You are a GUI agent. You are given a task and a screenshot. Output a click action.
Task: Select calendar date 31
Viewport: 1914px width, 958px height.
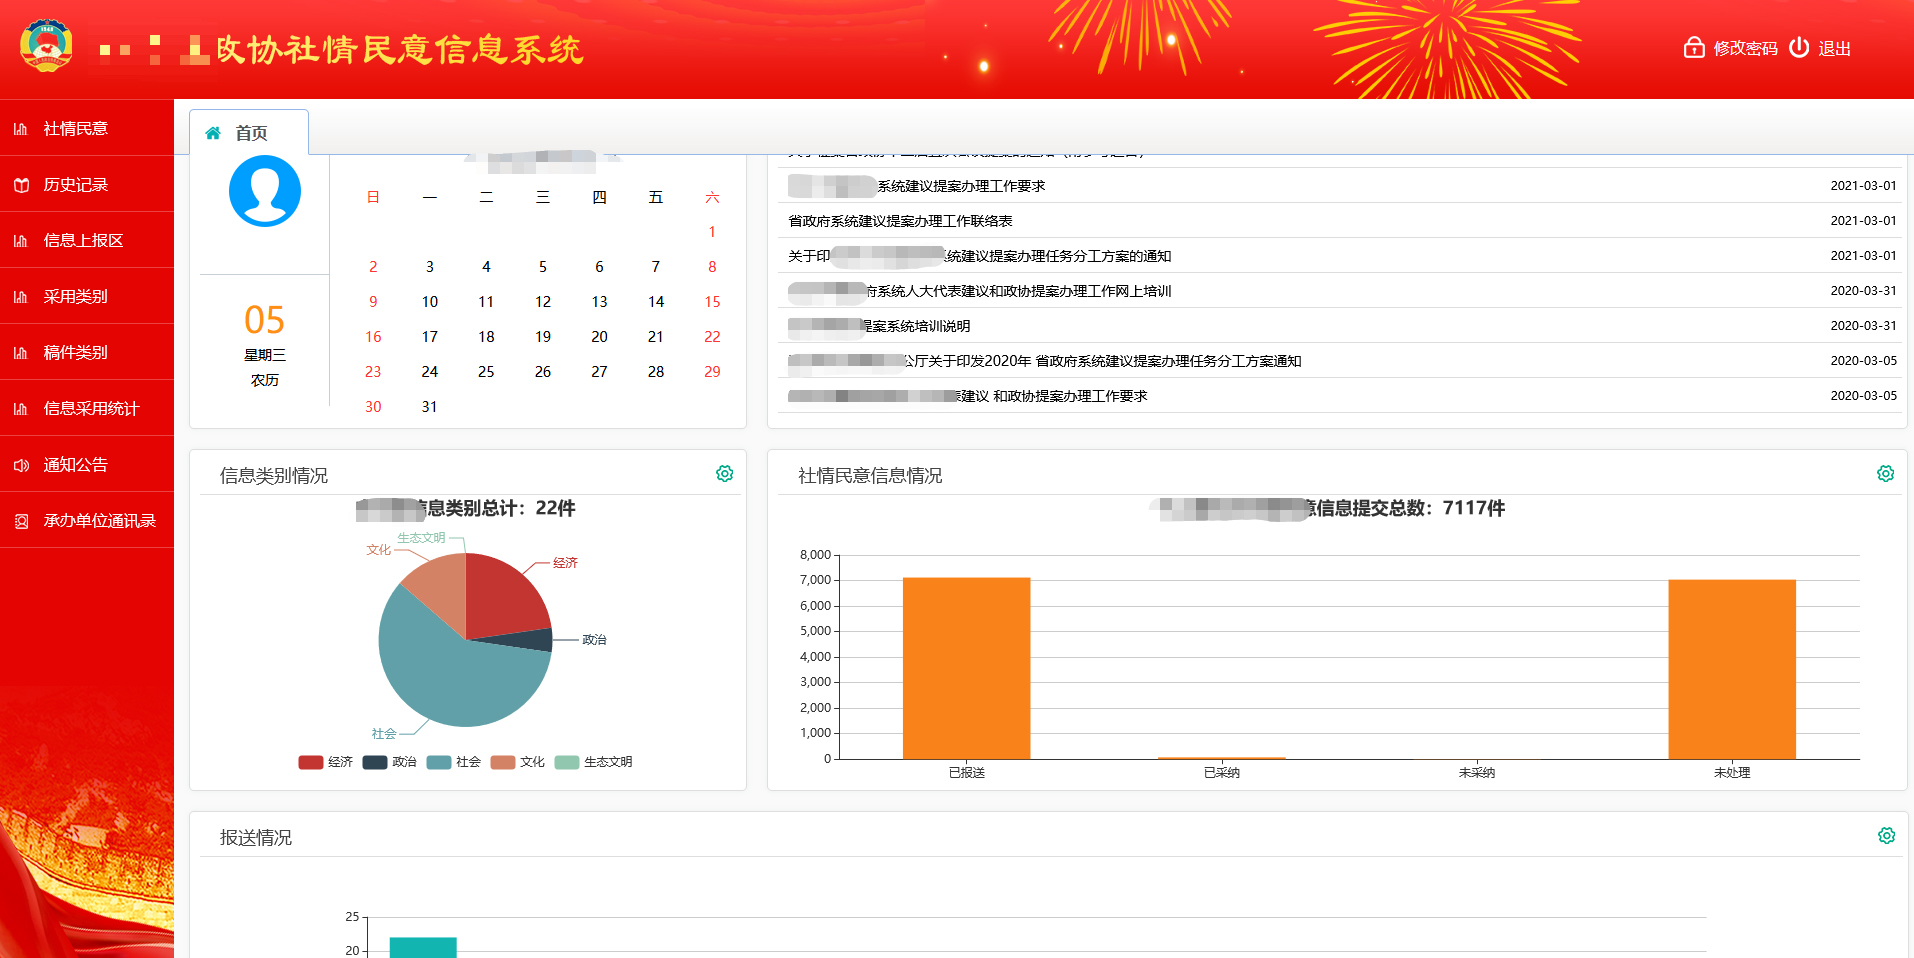429,407
